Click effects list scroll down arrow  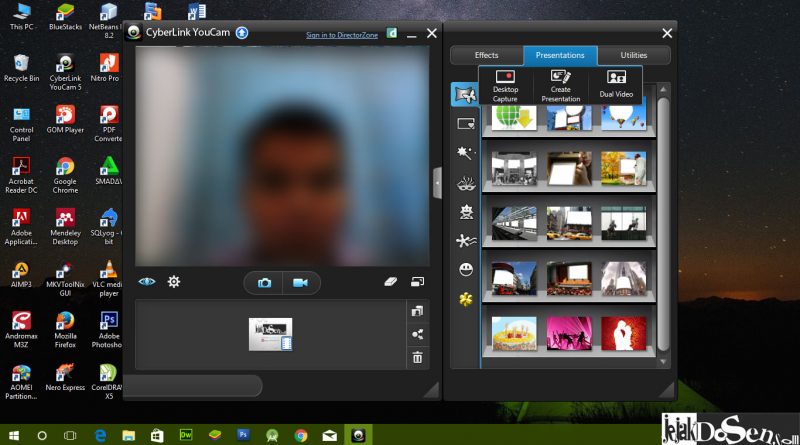tap(663, 361)
